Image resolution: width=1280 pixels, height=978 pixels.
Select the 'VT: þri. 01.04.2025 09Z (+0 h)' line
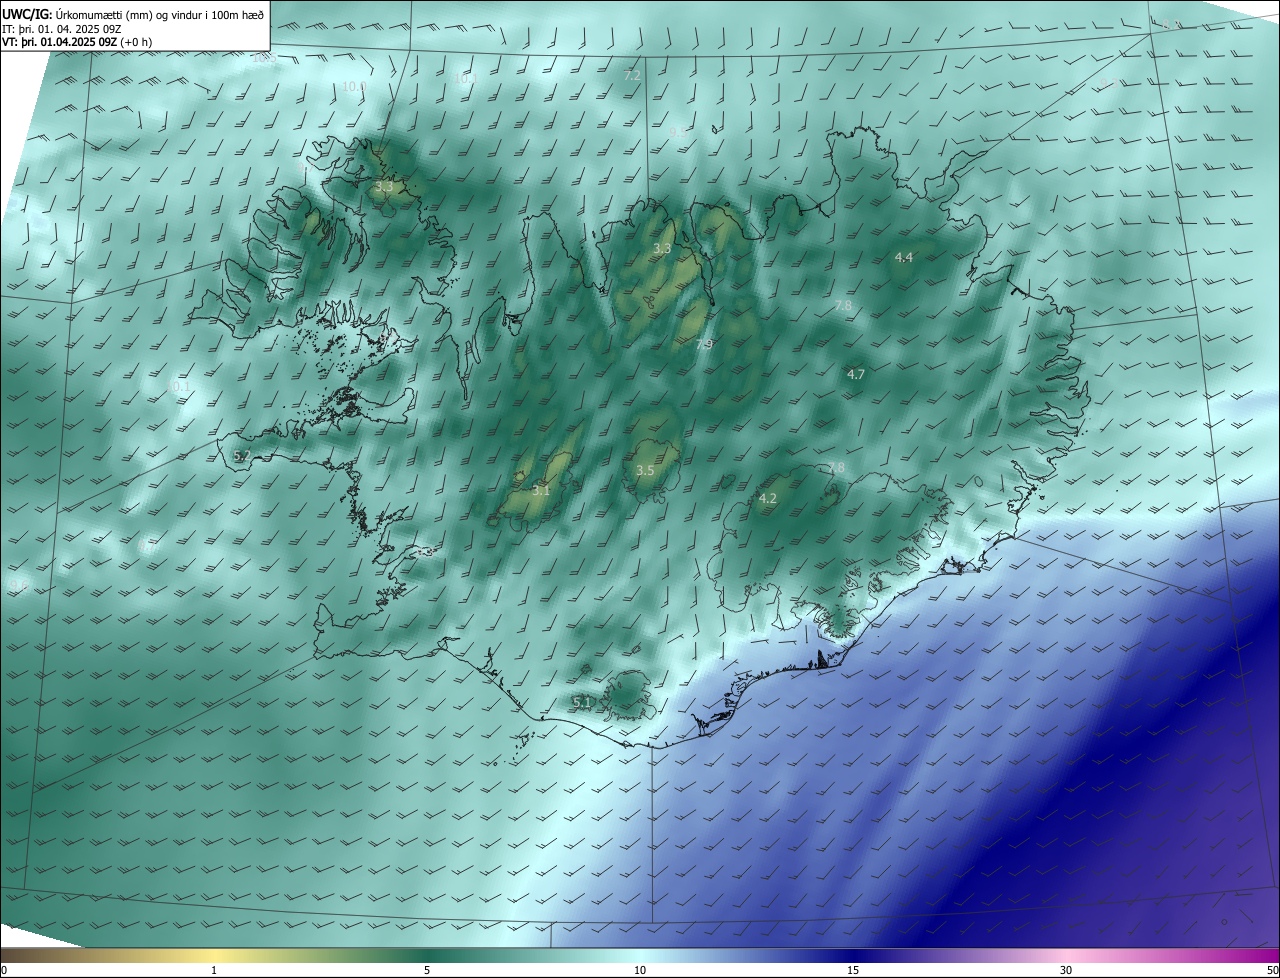tap(77, 42)
